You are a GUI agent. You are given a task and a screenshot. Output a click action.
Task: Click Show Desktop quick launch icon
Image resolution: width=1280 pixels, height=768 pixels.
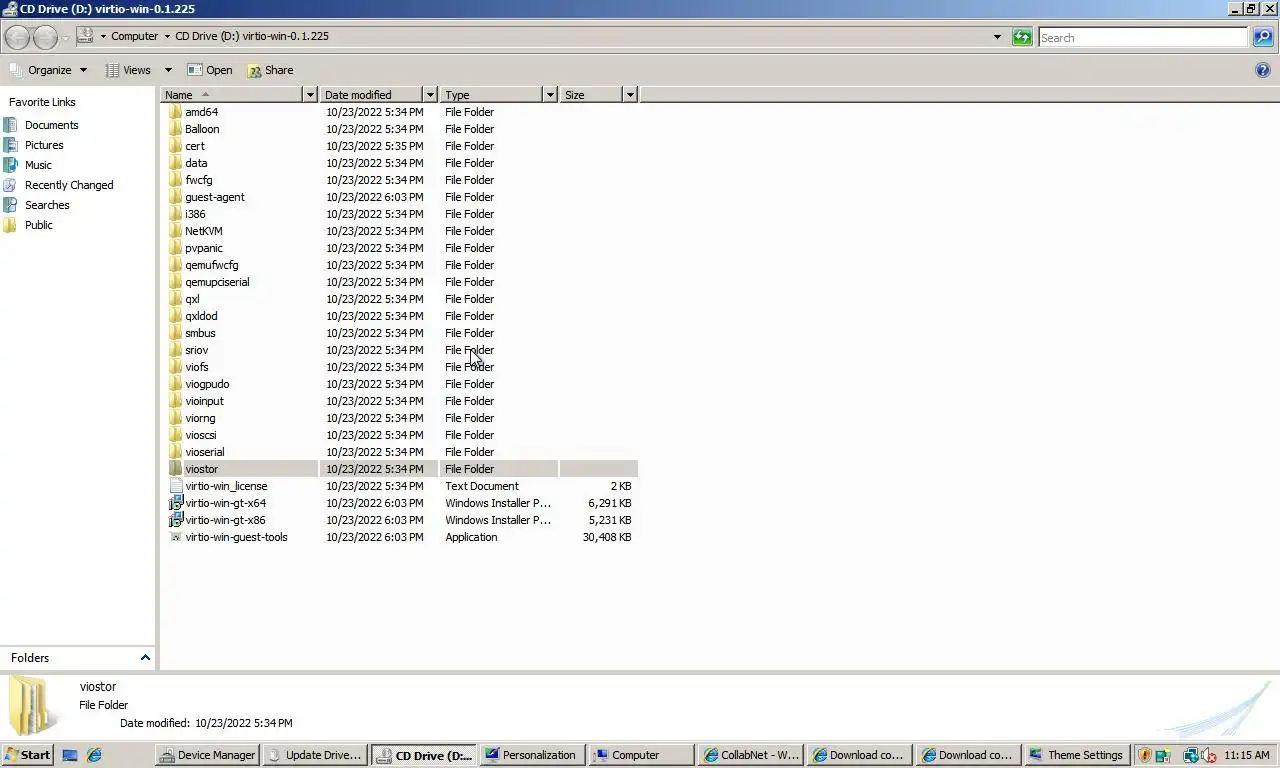pyautogui.click(x=70, y=755)
